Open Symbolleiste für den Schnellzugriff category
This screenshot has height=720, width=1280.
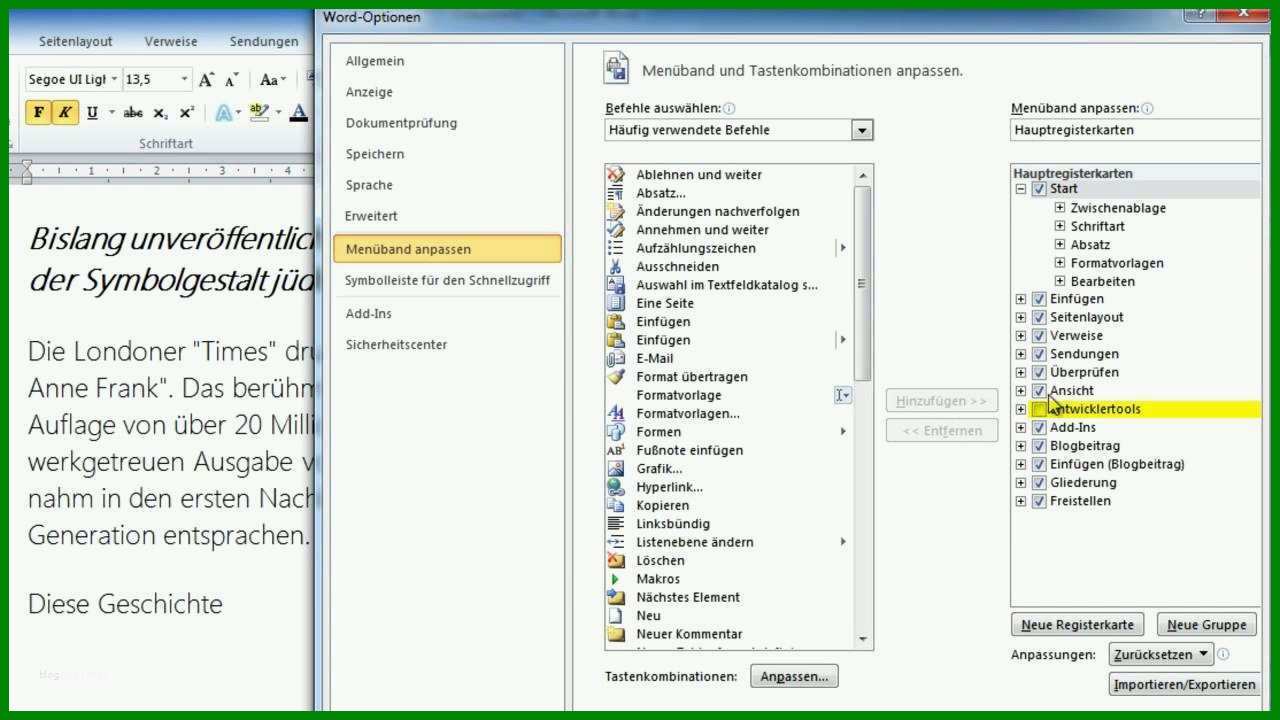coord(448,281)
